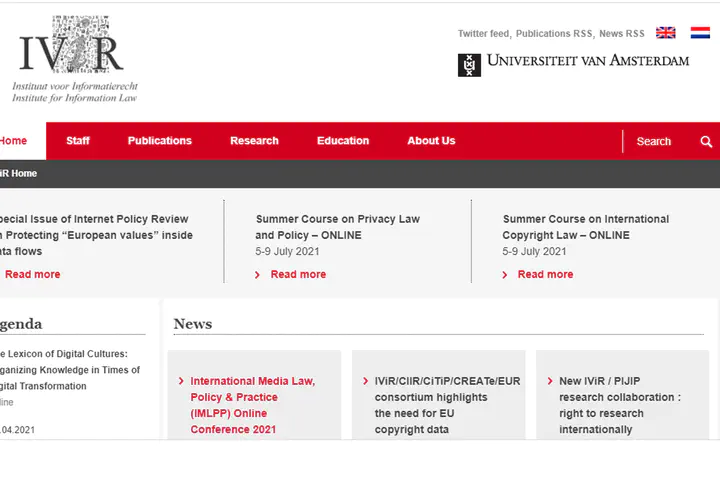Open the Staff menu

click(x=78, y=141)
